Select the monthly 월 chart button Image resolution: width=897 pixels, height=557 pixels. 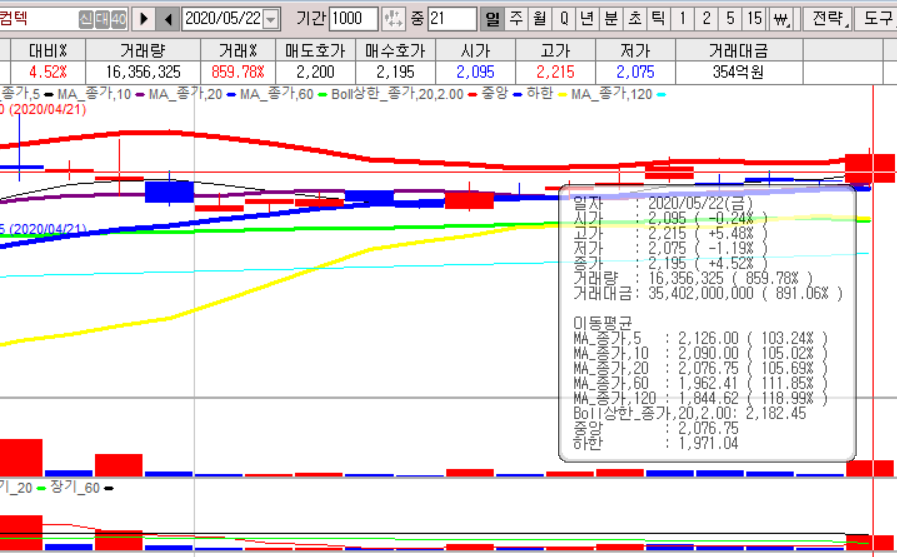click(539, 19)
